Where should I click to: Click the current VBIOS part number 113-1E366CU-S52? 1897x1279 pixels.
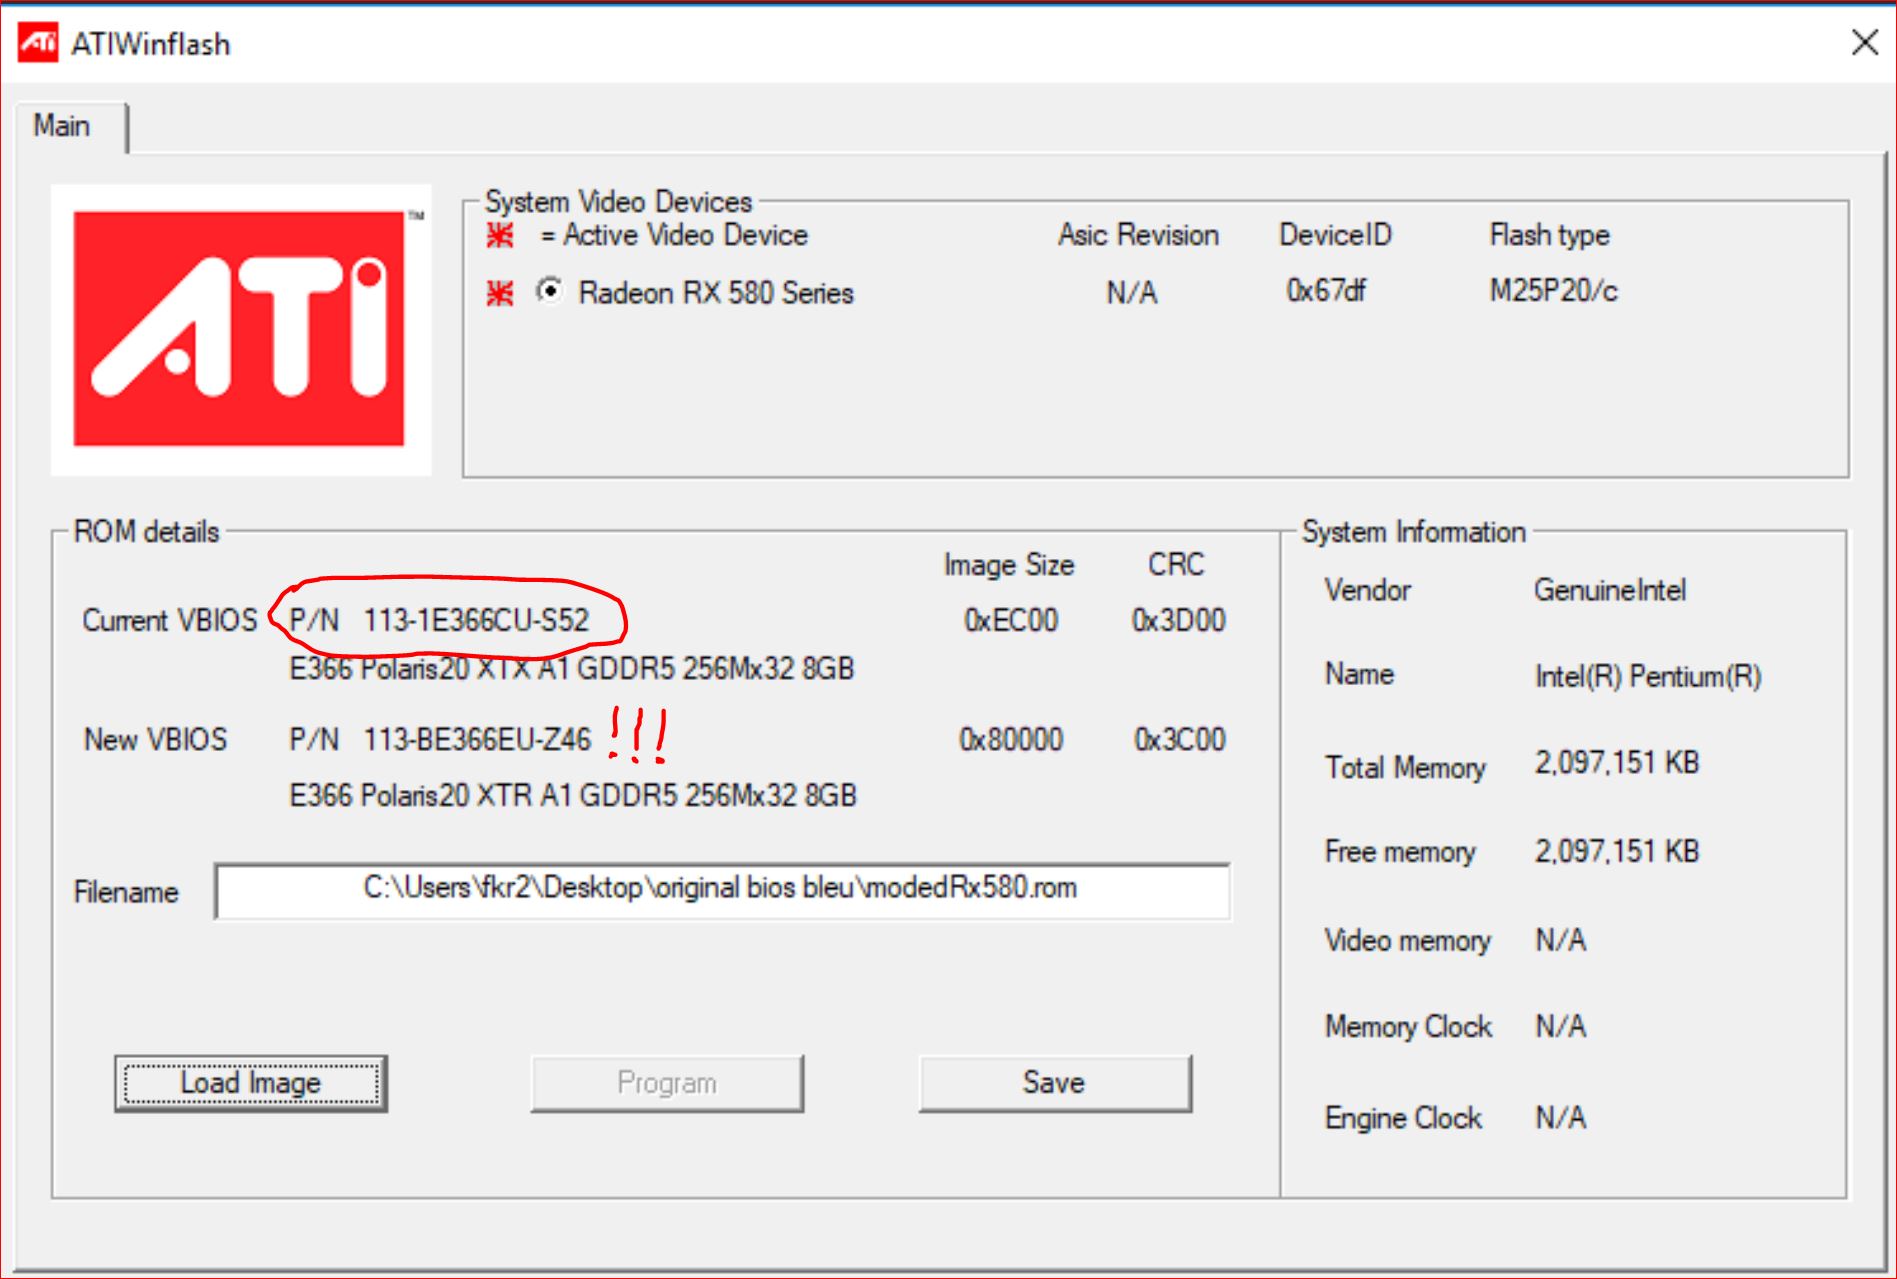(476, 620)
